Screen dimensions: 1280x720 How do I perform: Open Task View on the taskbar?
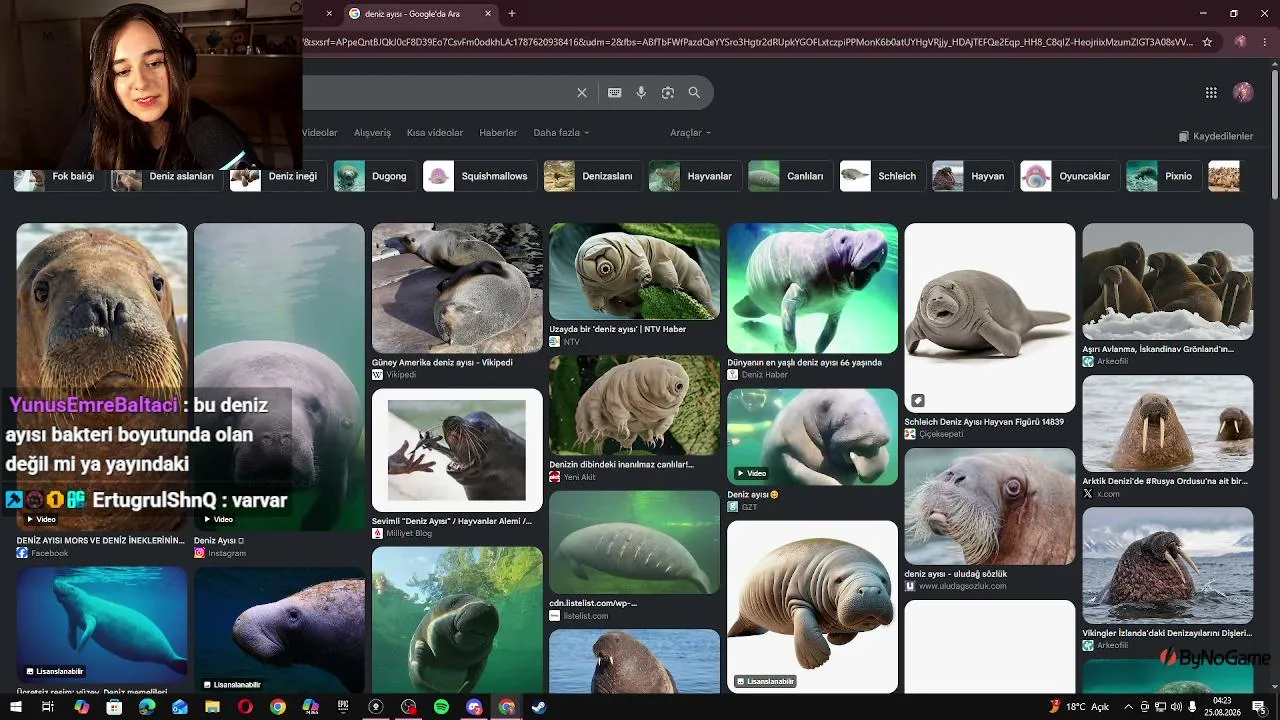pos(47,707)
